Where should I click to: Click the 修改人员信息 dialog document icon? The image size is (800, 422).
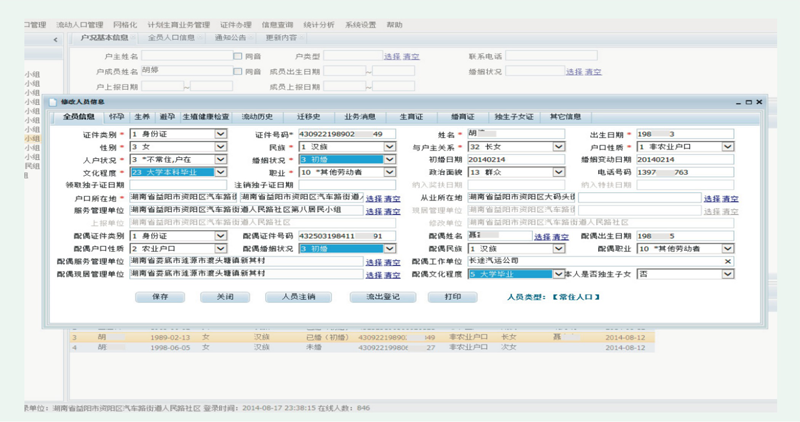[53, 103]
